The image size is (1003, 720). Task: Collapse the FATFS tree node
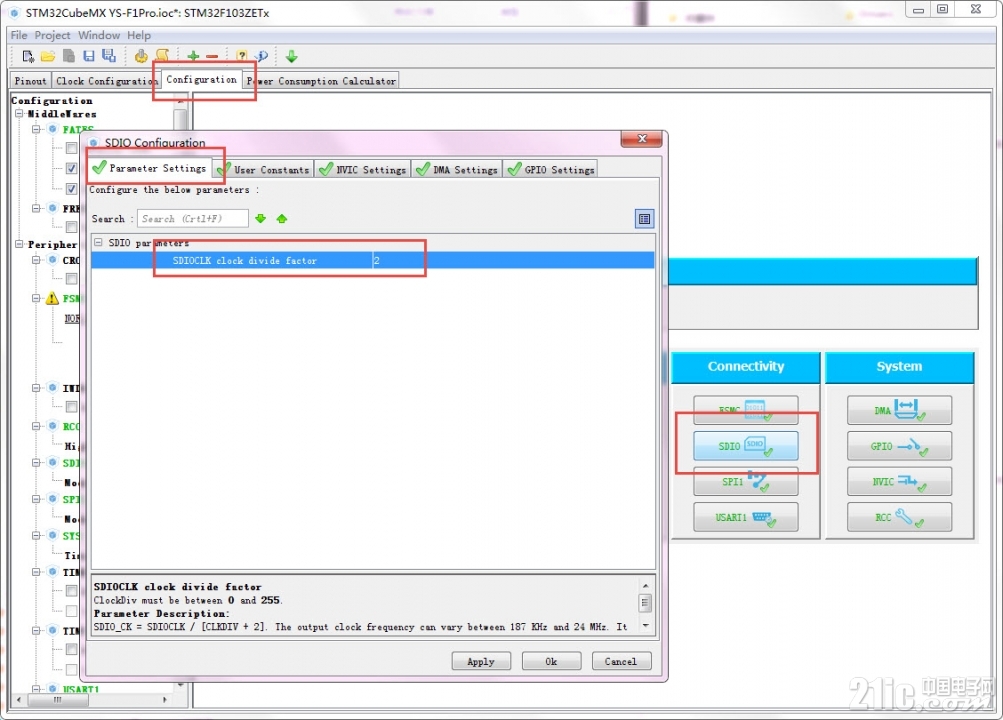(x=36, y=129)
